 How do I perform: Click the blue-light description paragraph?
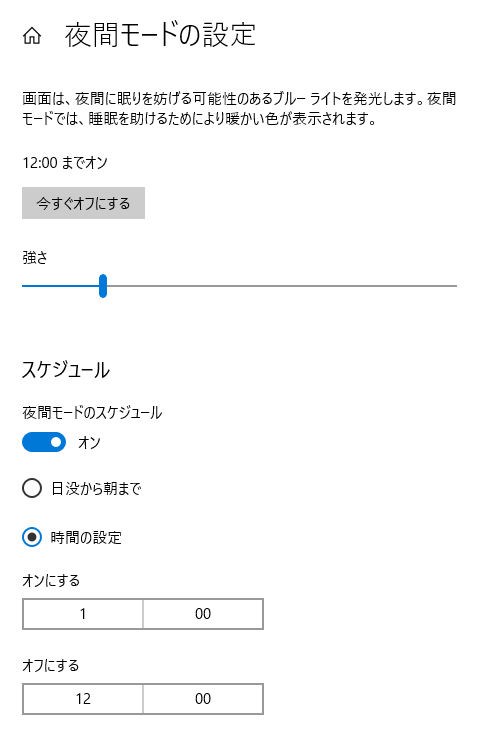(x=239, y=108)
